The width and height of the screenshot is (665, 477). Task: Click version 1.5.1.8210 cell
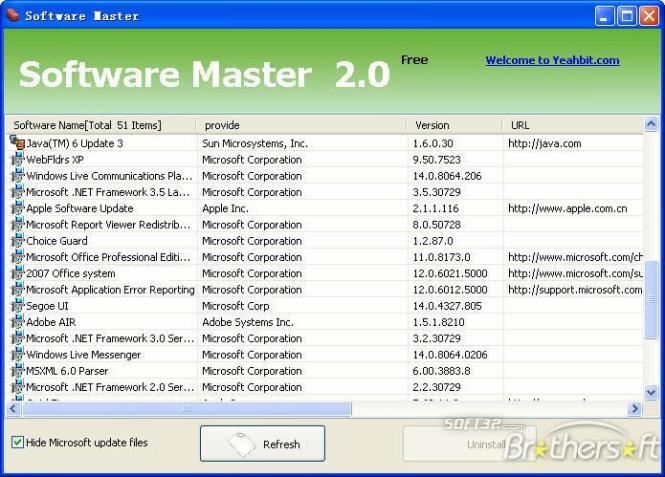pos(439,322)
